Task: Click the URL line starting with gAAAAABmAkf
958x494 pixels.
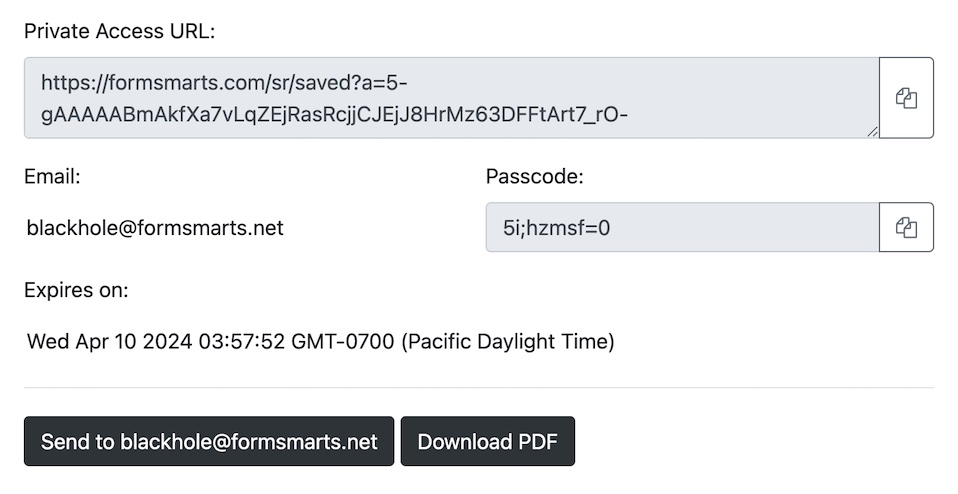Action: click(x=334, y=114)
